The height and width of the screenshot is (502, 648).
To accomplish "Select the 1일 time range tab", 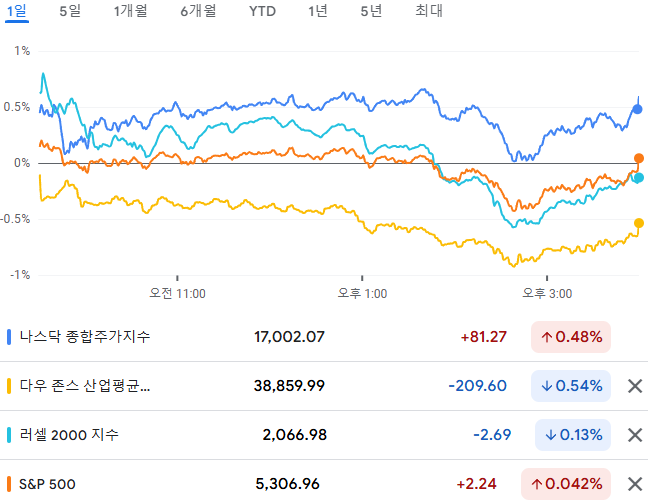I will [x=17, y=11].
